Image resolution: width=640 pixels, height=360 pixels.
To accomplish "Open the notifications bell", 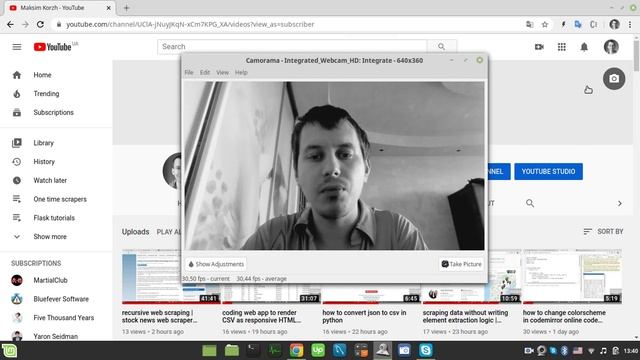I will [x=584, y=47].
